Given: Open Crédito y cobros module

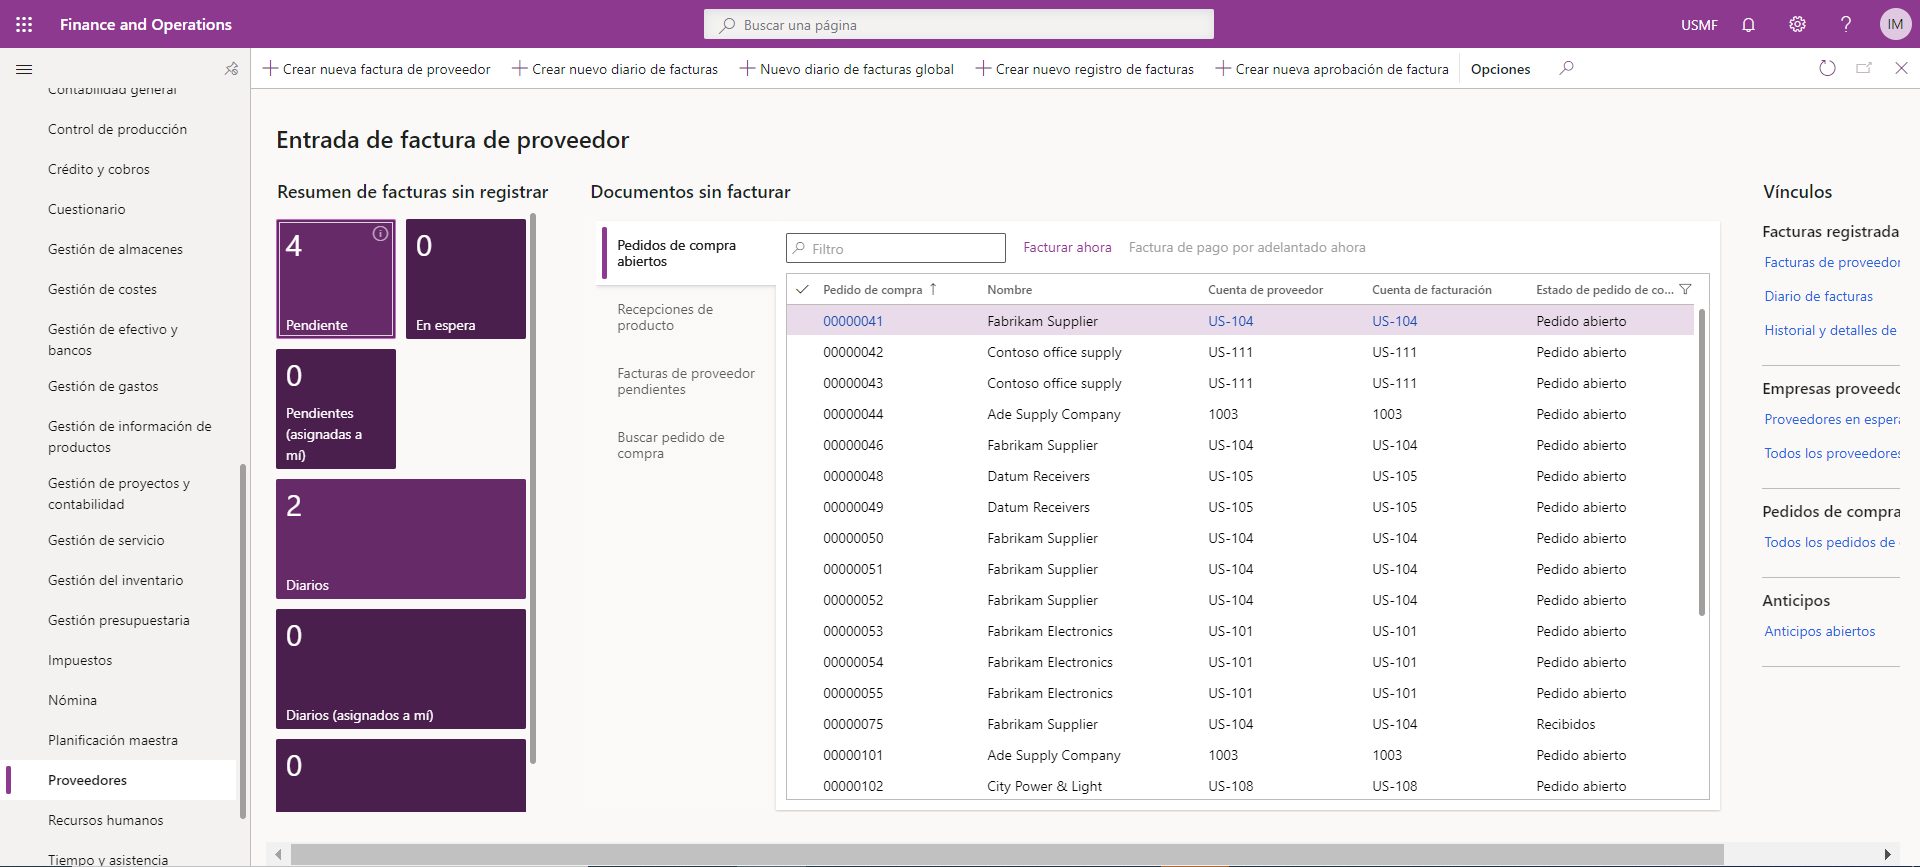Looking at the screenshot, I should click(99, 169).
